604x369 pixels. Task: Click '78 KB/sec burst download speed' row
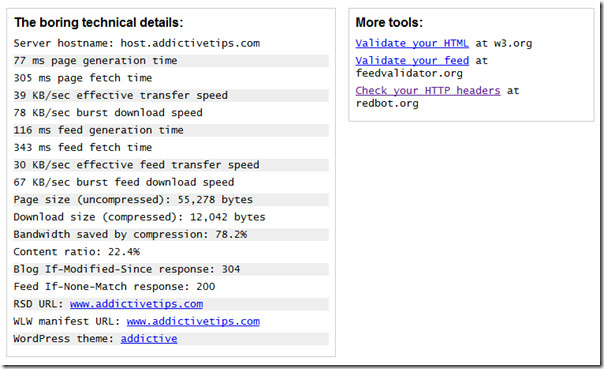coord(171,112)
